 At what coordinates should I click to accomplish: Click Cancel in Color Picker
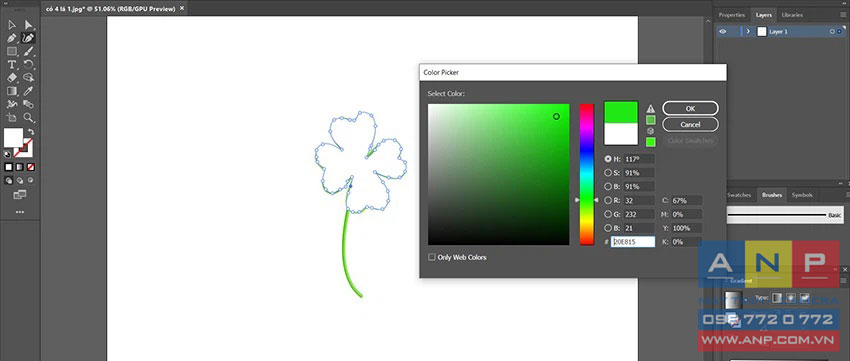[690, 124]
